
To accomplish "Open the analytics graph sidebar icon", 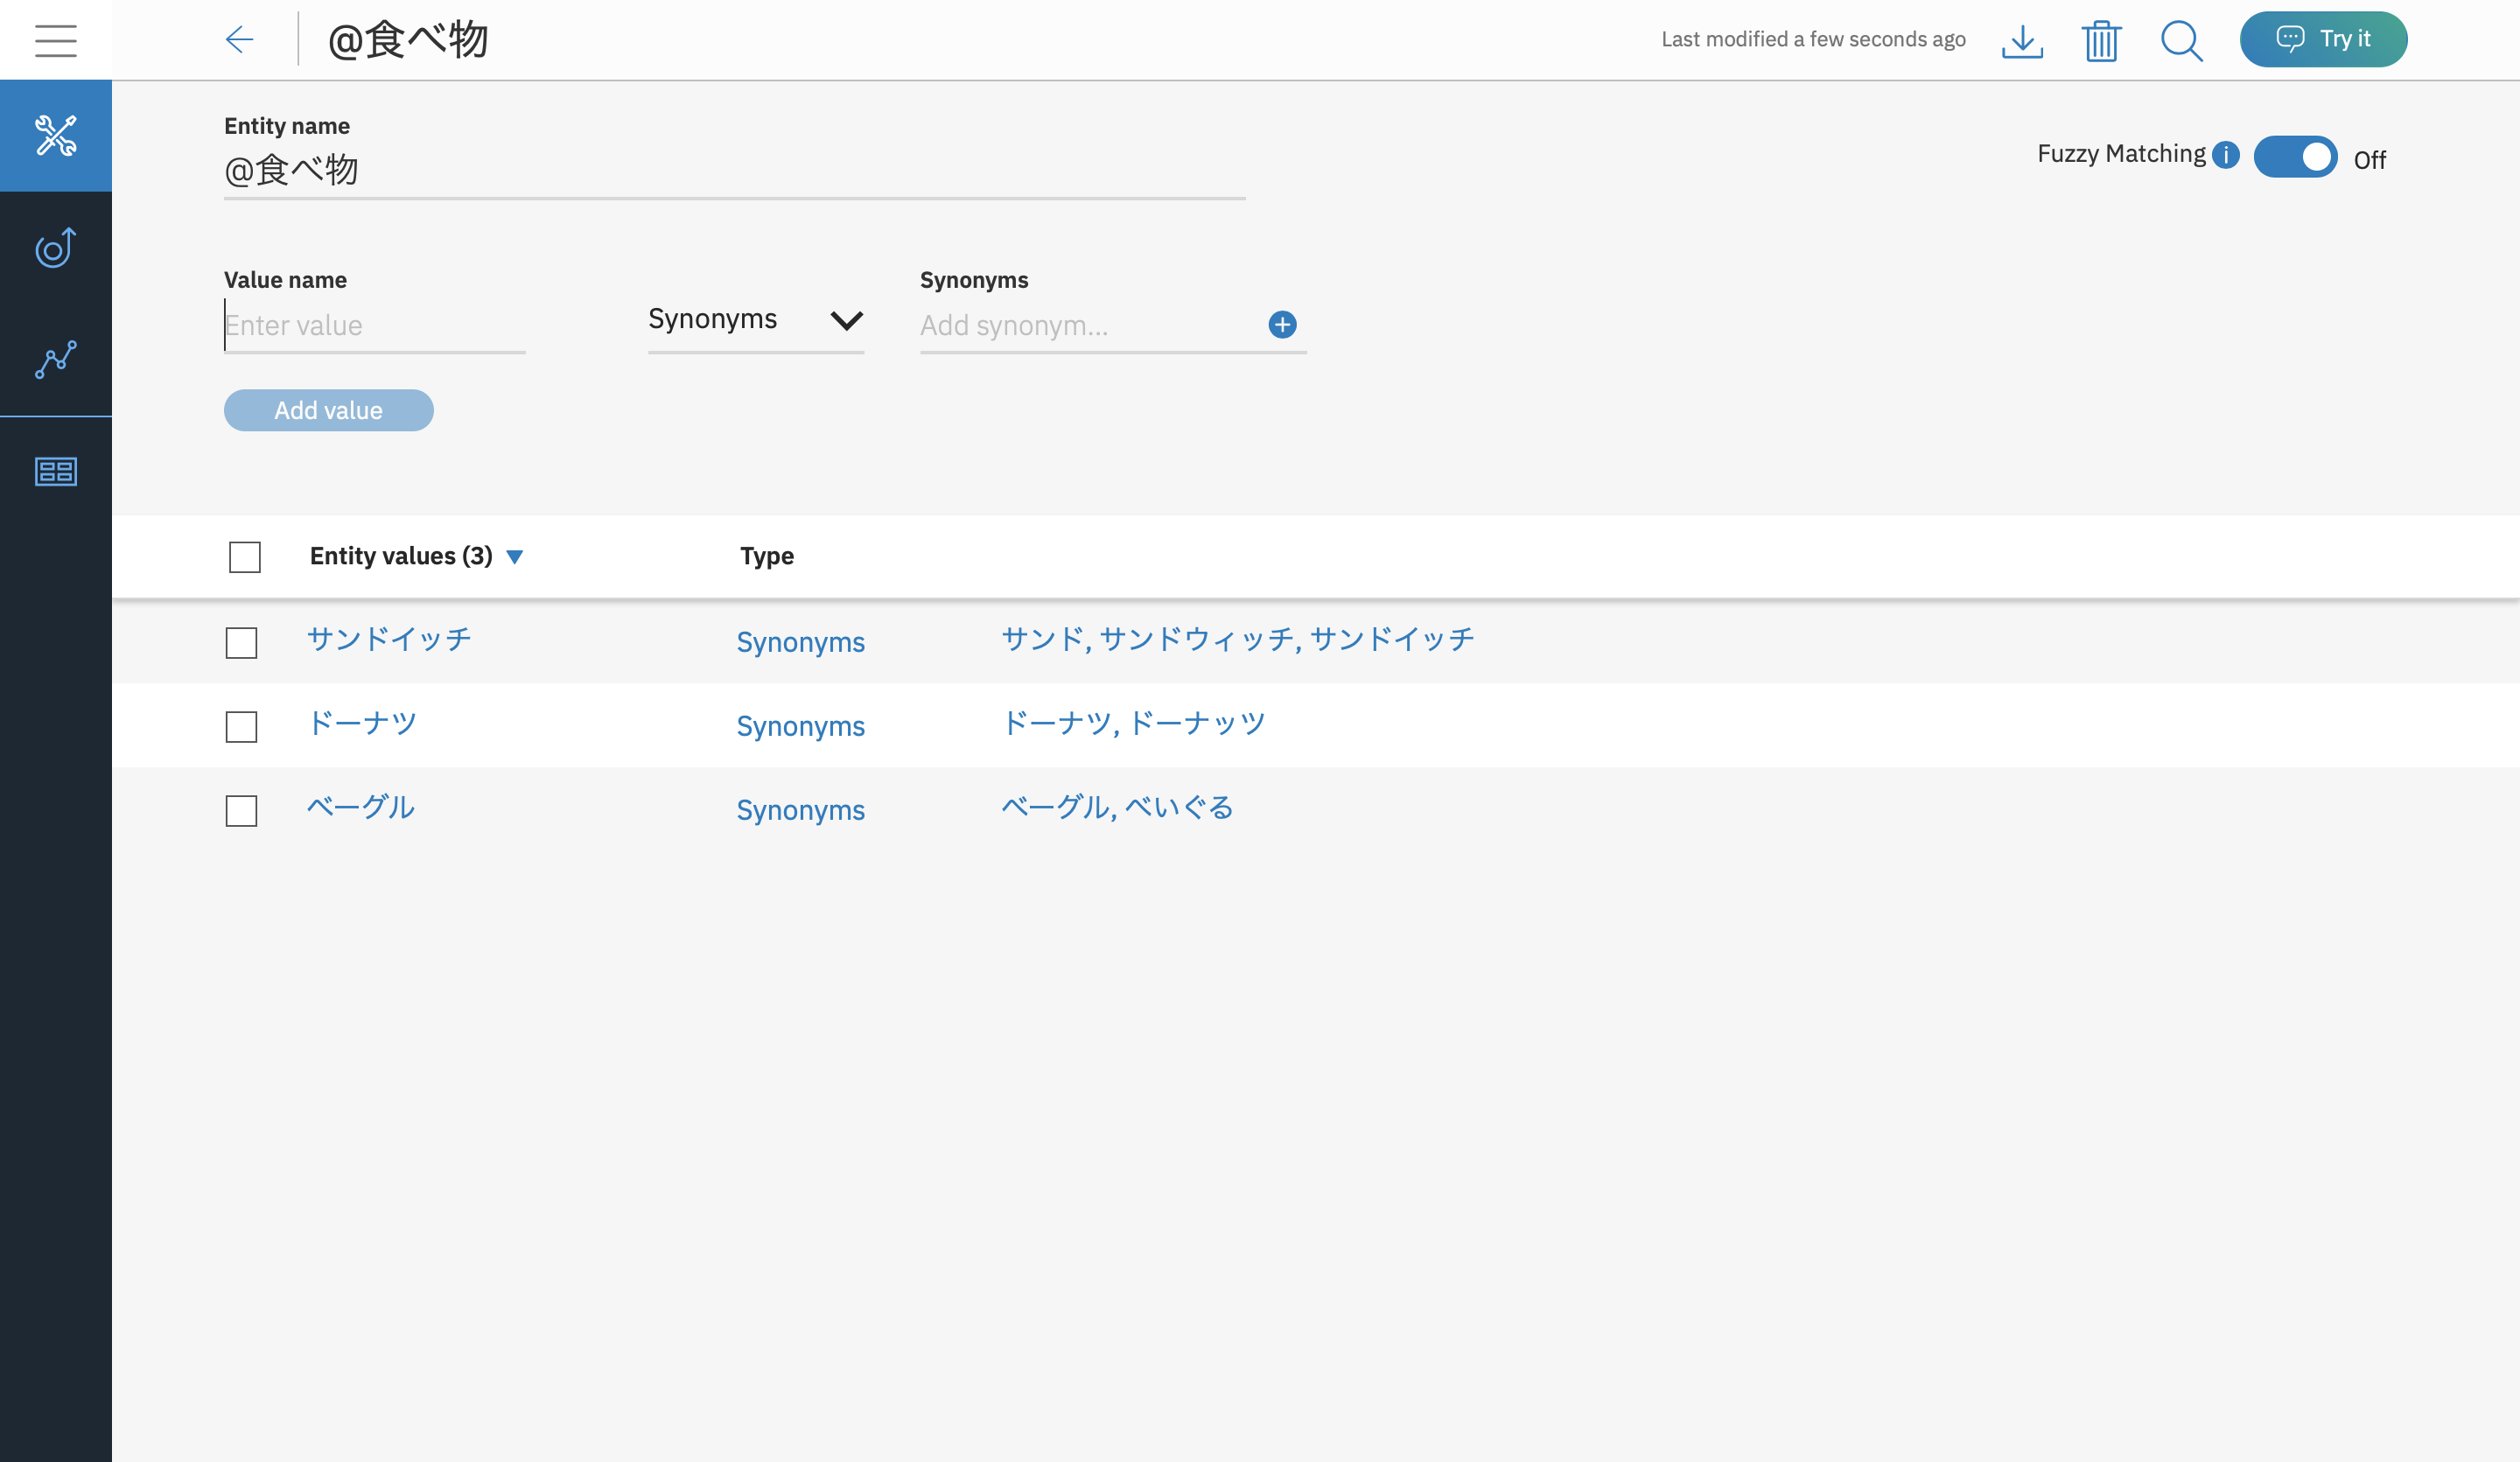I will click(x=56, y=359).
